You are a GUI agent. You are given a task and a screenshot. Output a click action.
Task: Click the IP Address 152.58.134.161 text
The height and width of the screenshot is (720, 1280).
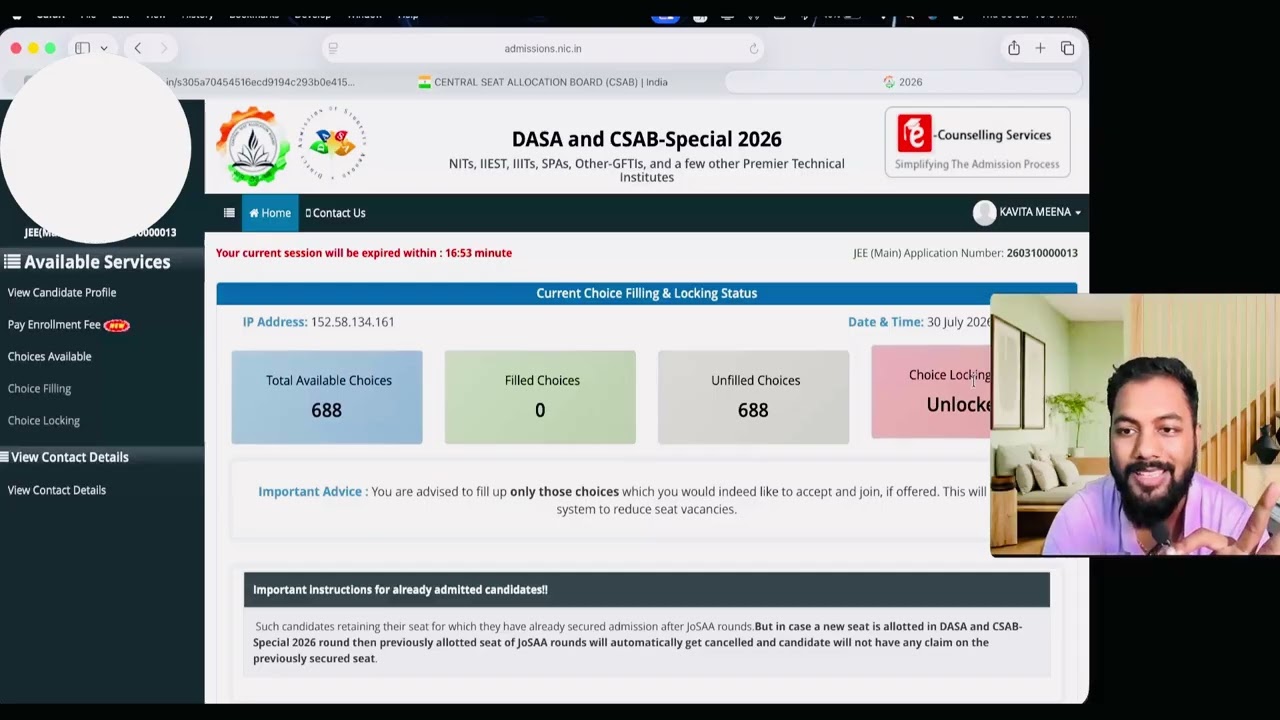[x=318, y=322]
